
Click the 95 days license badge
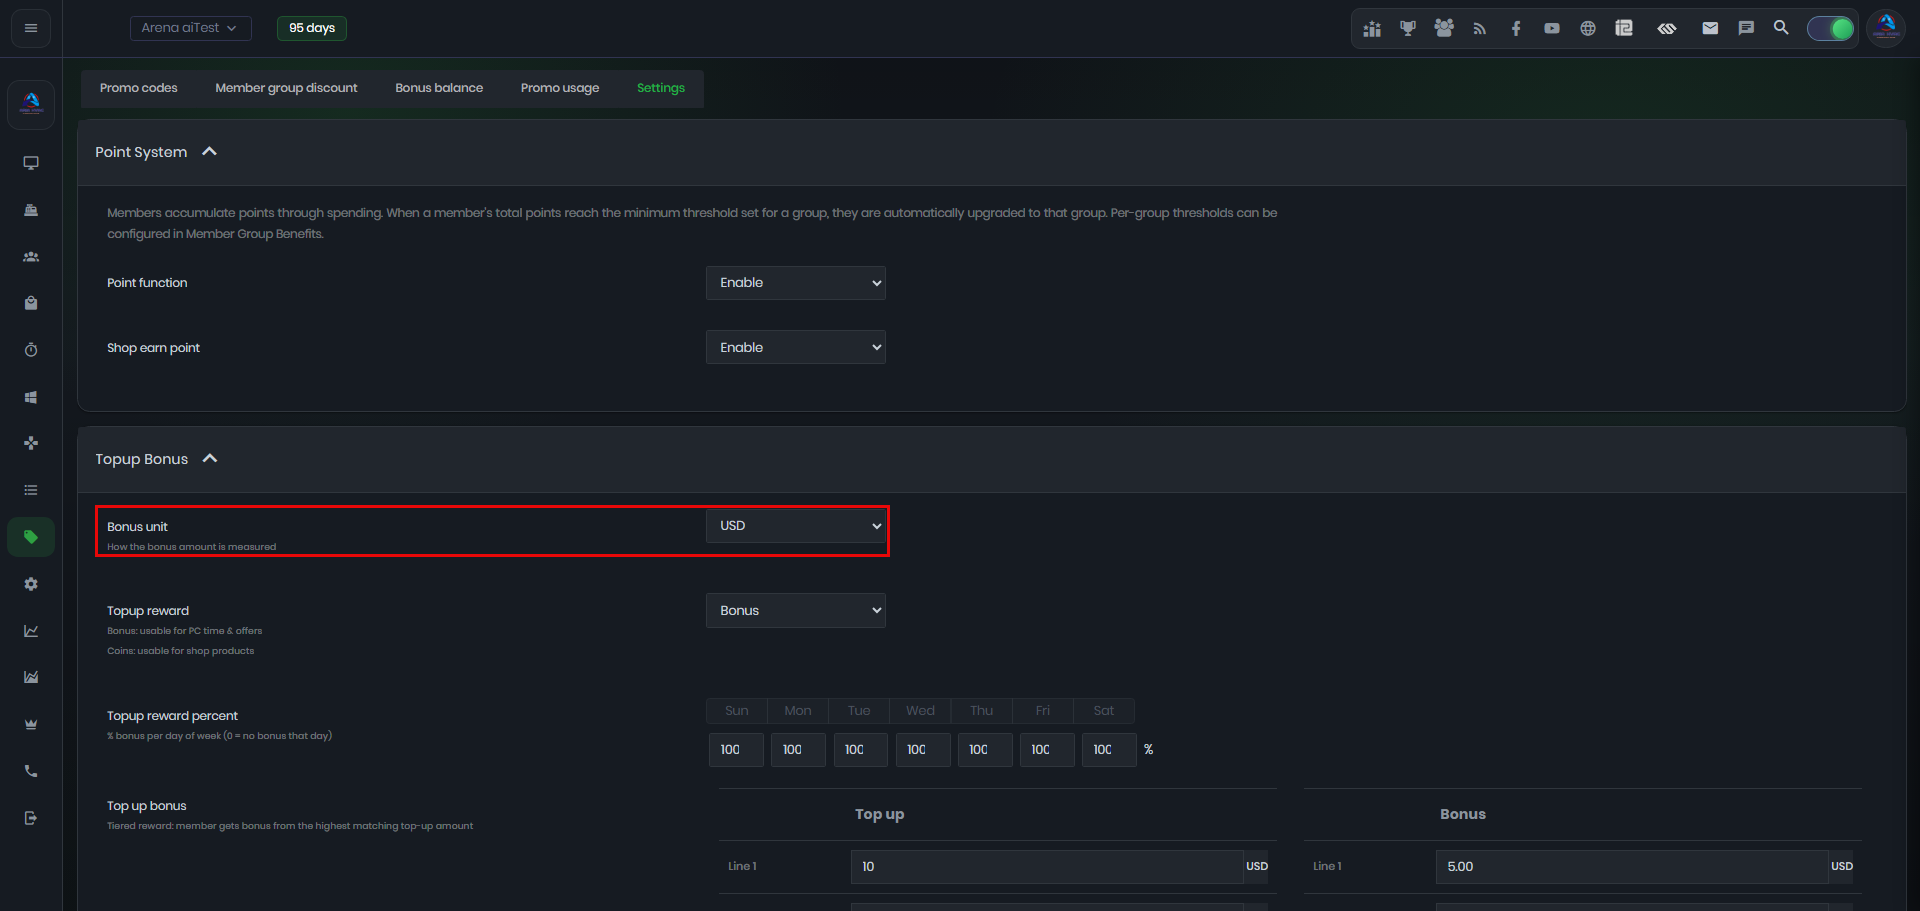point(312,28)
